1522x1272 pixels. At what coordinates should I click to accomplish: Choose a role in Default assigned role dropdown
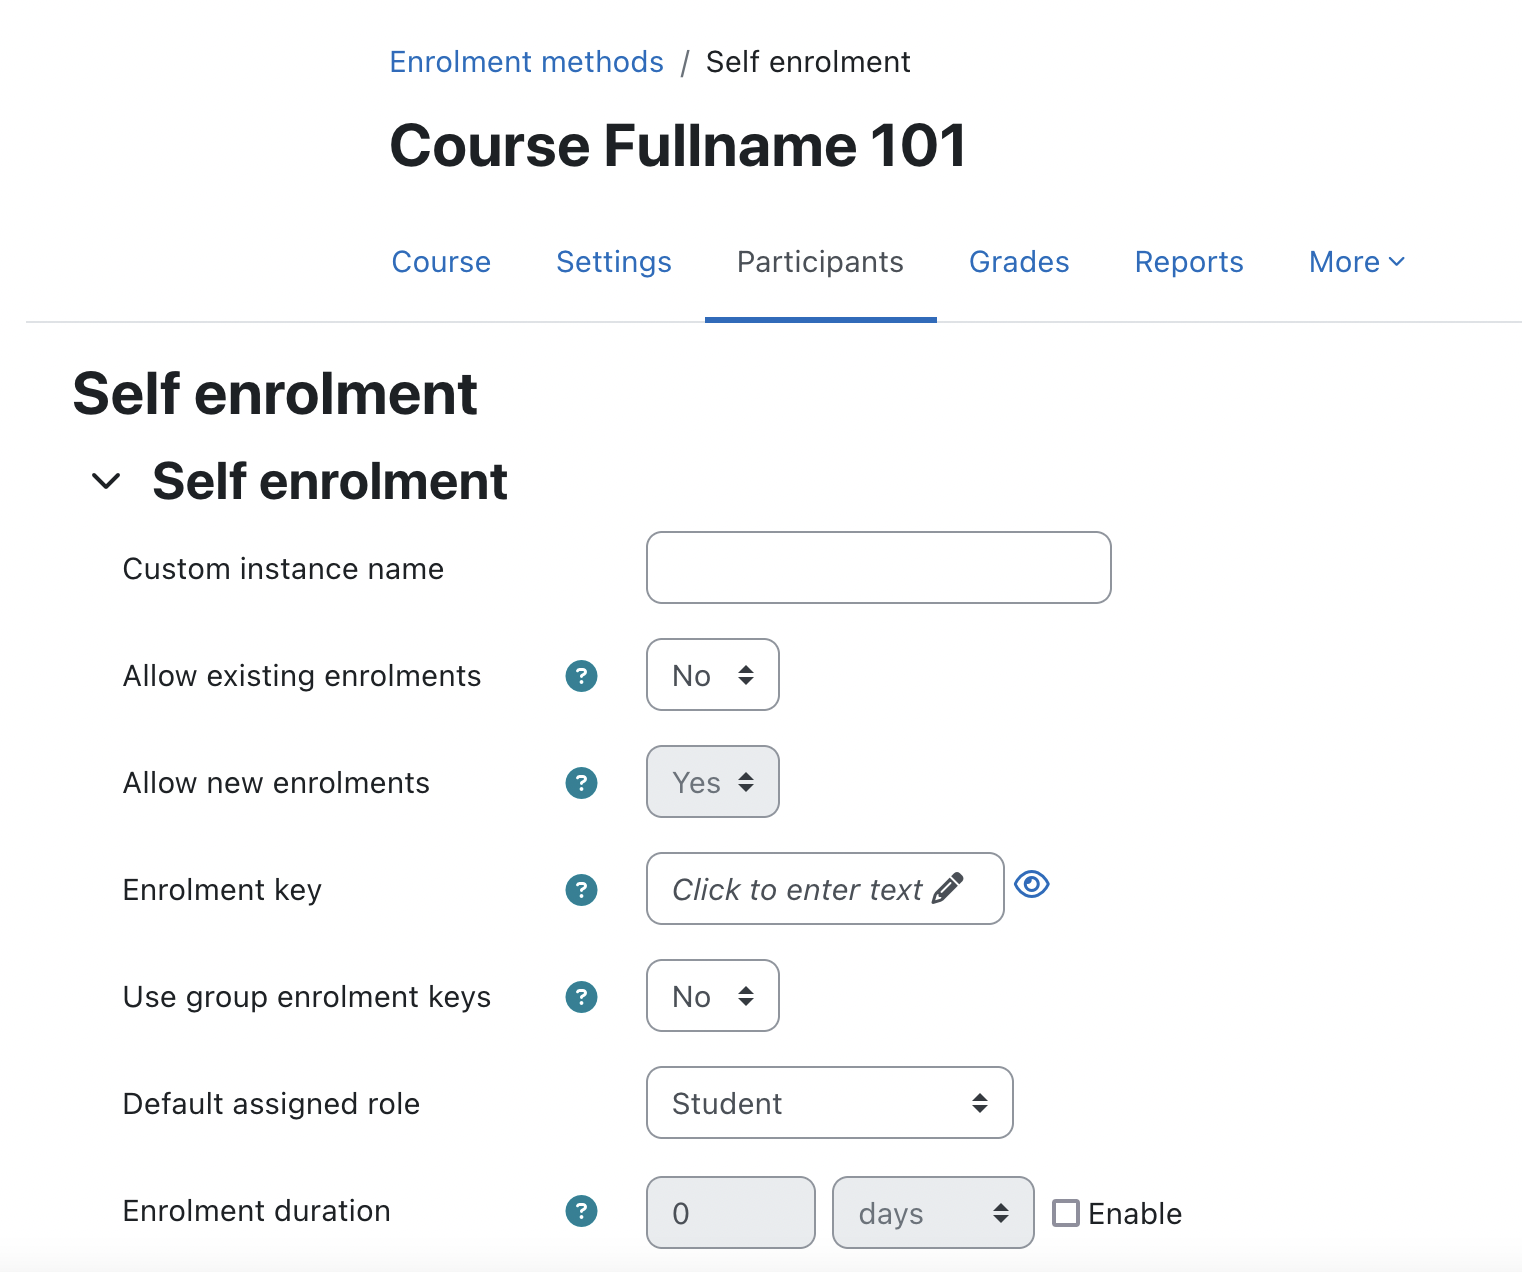(830, 1103)
